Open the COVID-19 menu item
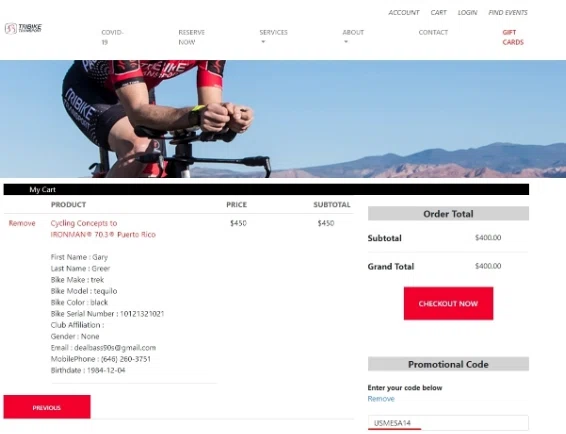The width and height of the screenshot is (566, 434). coord(112,37)
